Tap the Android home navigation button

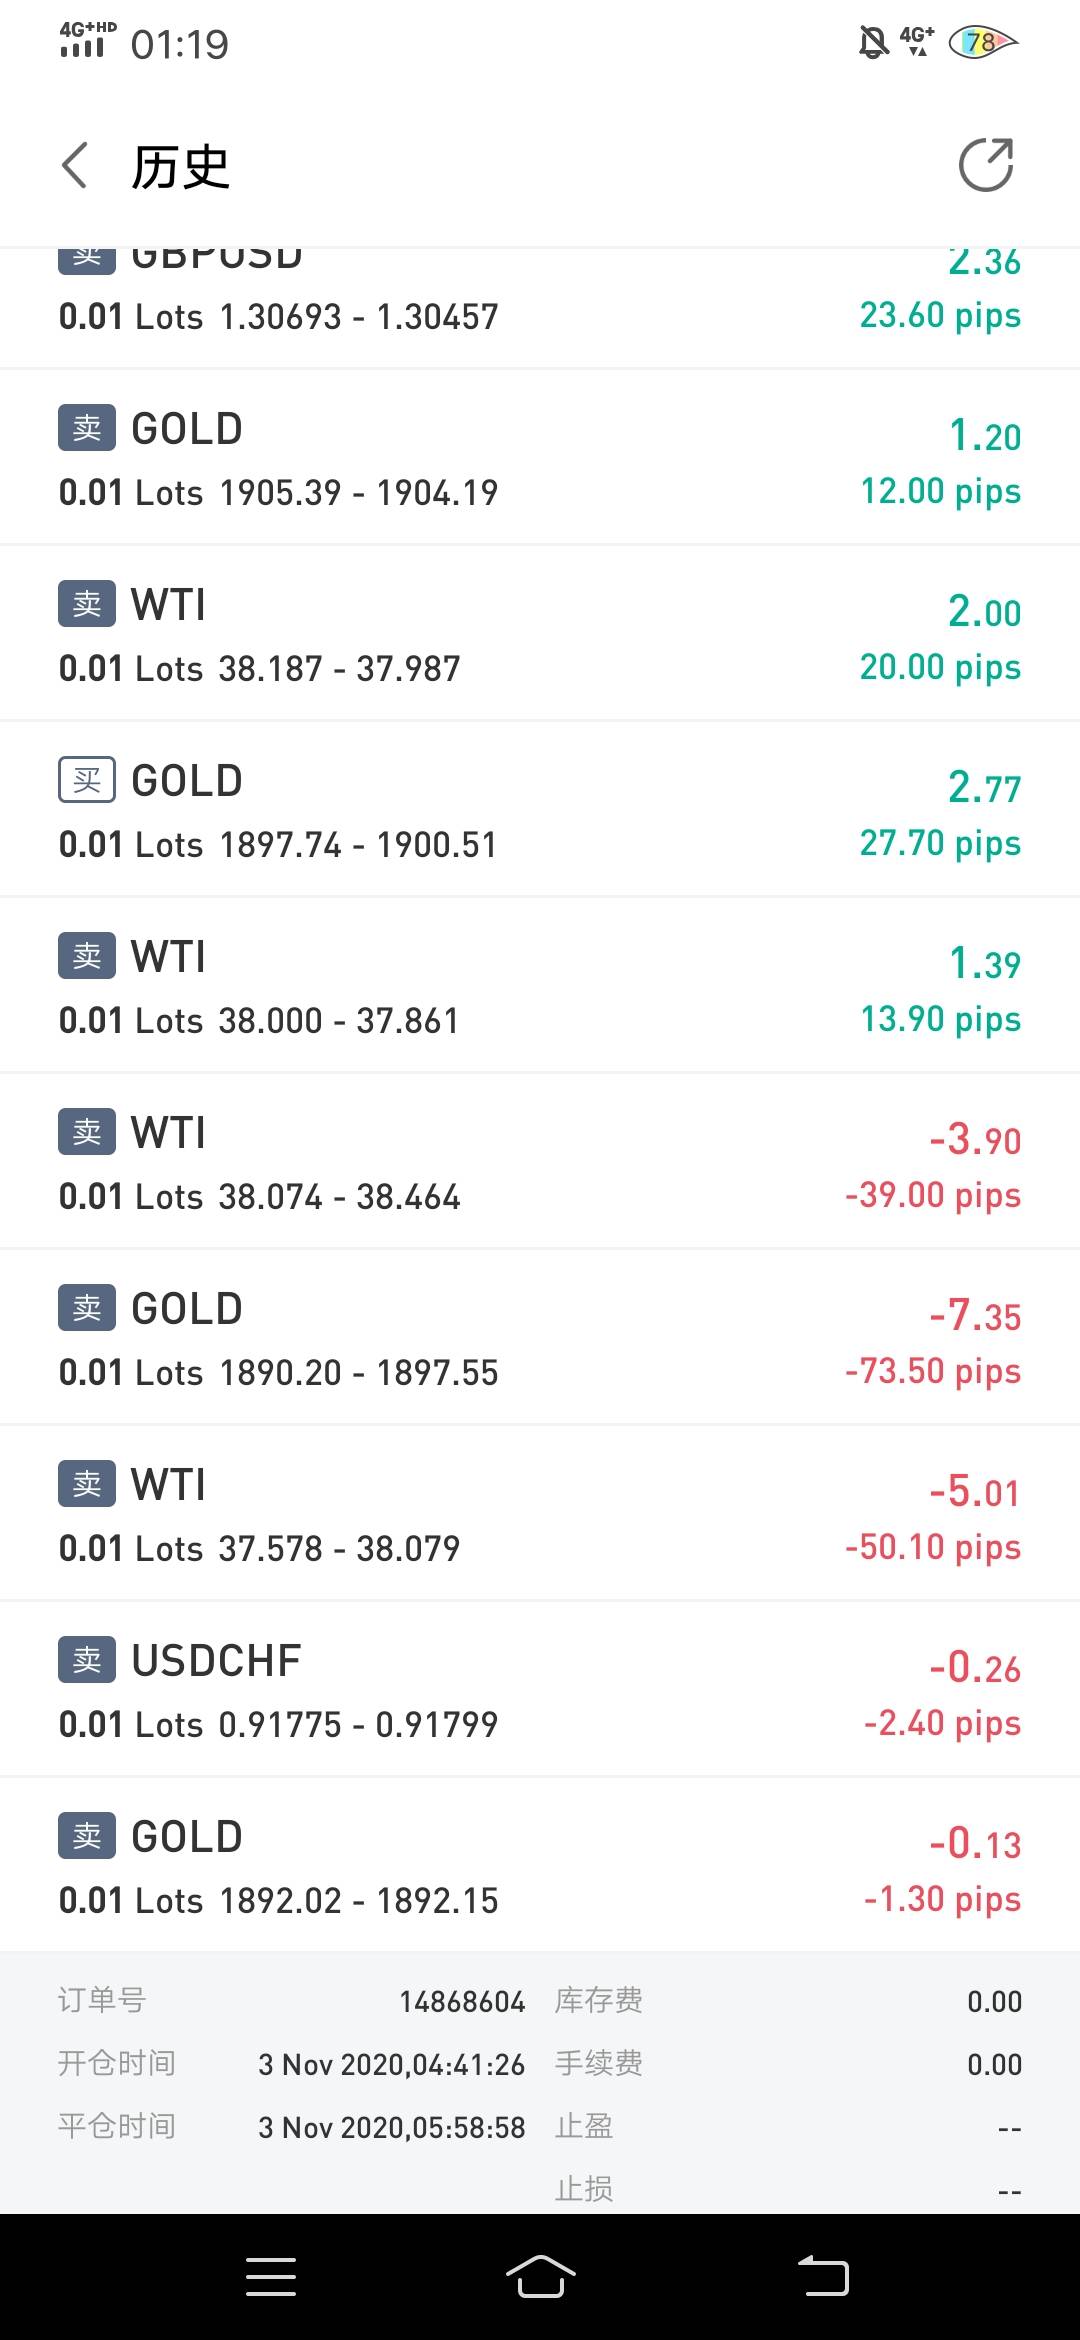pos(540,2277)
